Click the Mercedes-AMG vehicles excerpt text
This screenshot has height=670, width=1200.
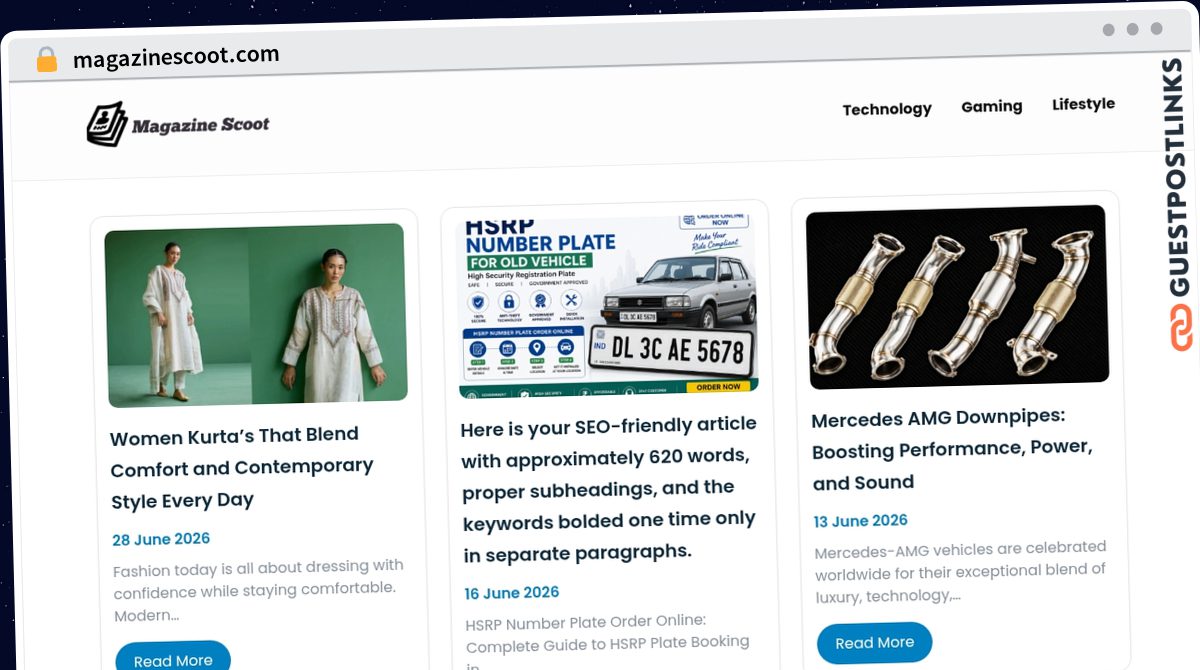960,572
